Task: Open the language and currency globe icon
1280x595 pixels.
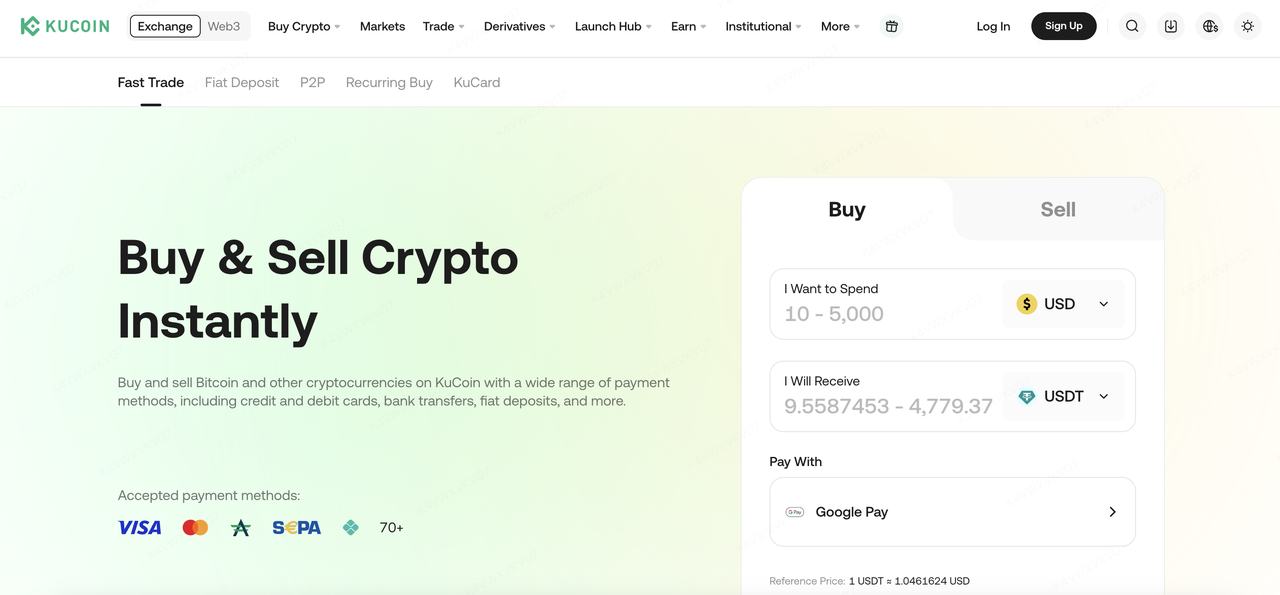Action: (x=1210, y=26)
